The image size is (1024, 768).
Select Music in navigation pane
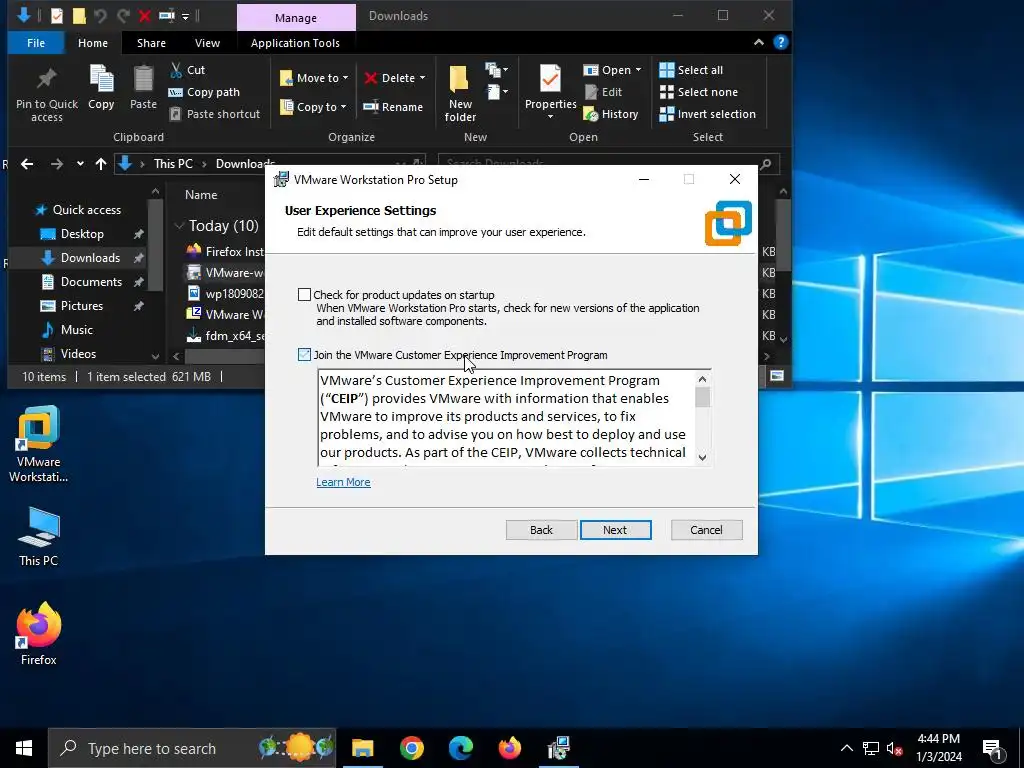[x=68, y=330]
